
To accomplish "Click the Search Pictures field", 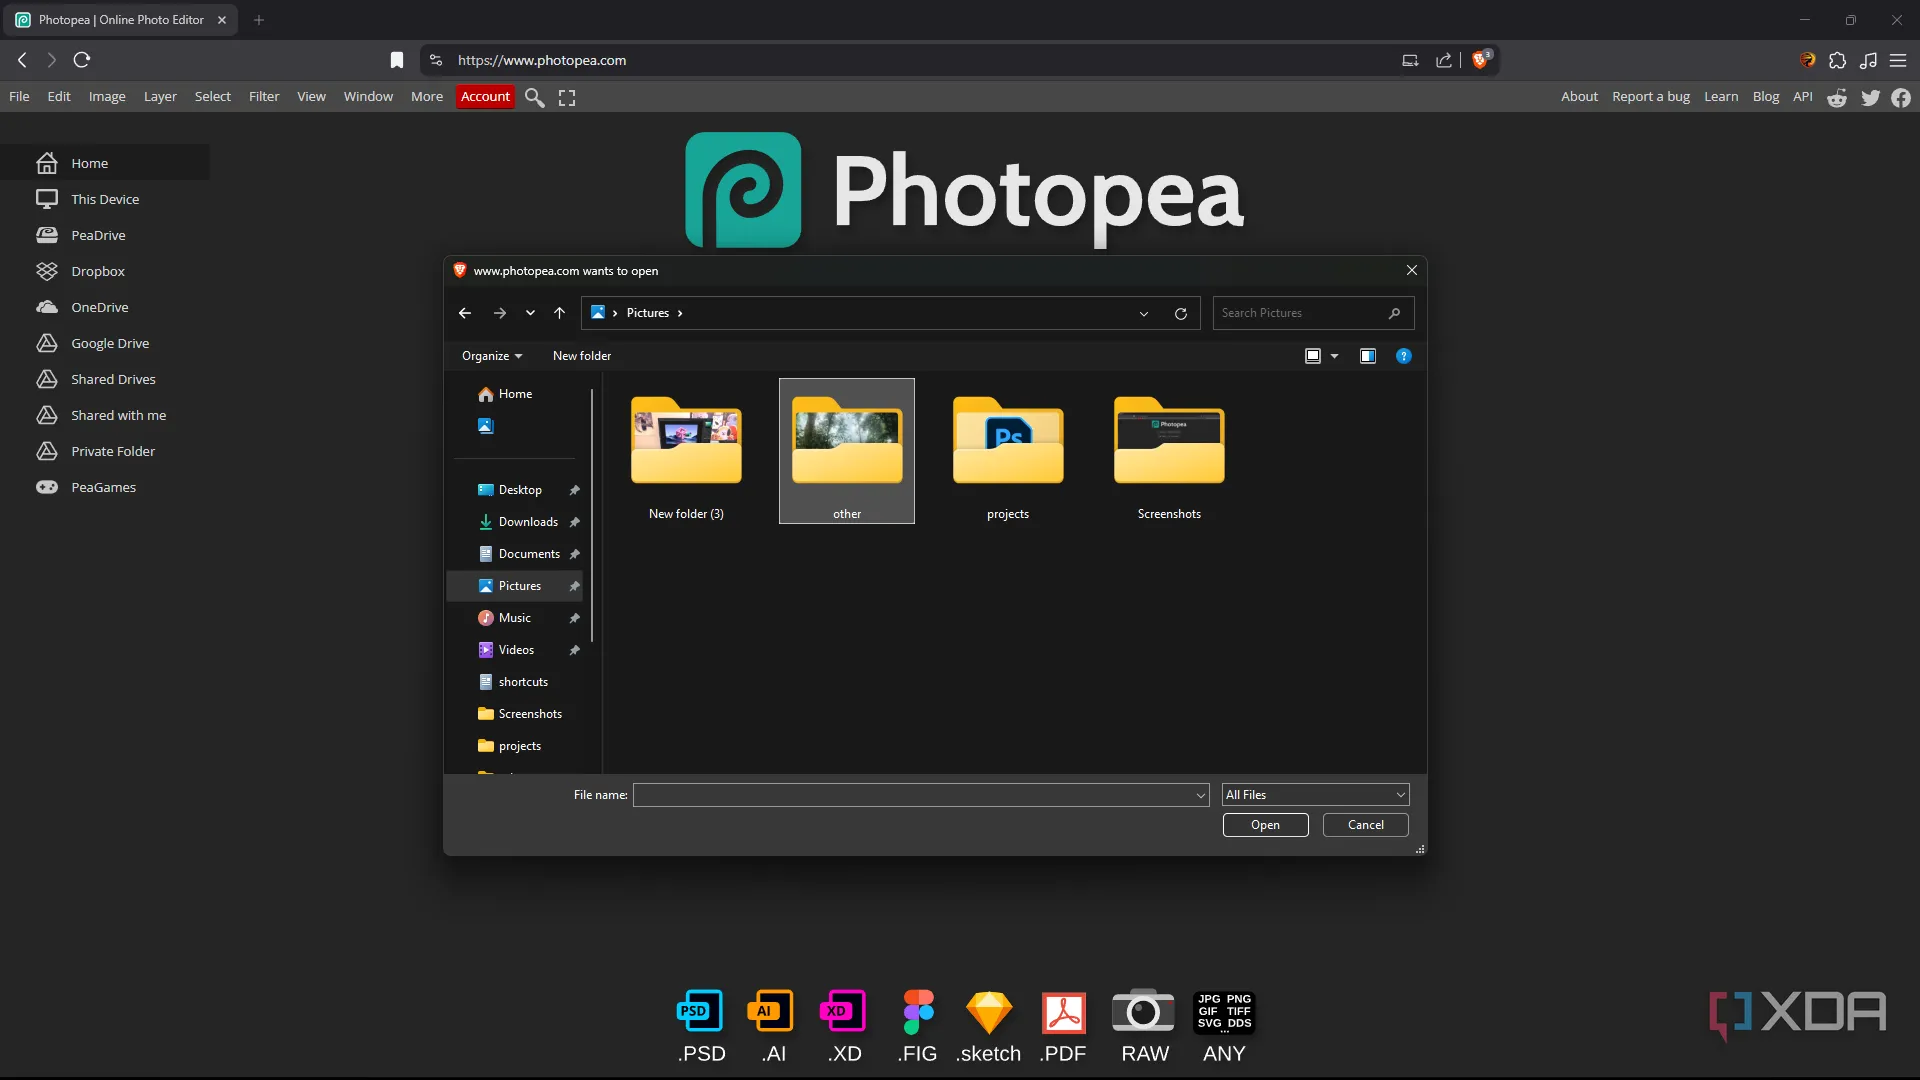I will (x=1313, y=313).
